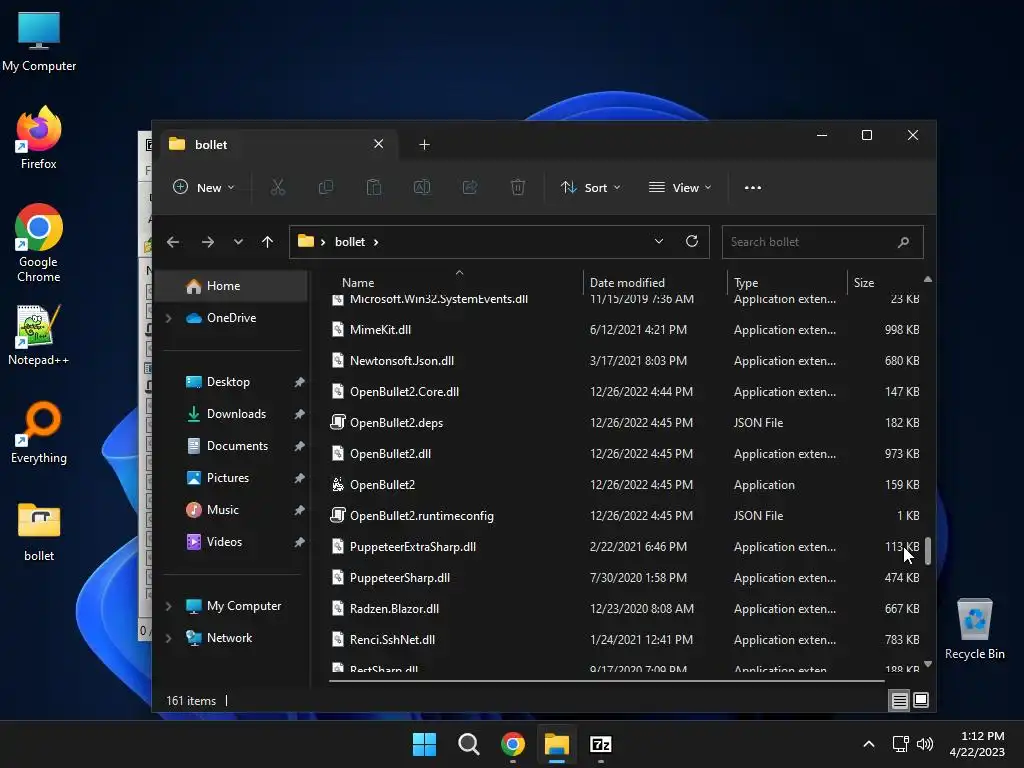Click the 7-Zip taskbar icon
The height and width of the screenshot is (768, 1024).
coord(601,744)
